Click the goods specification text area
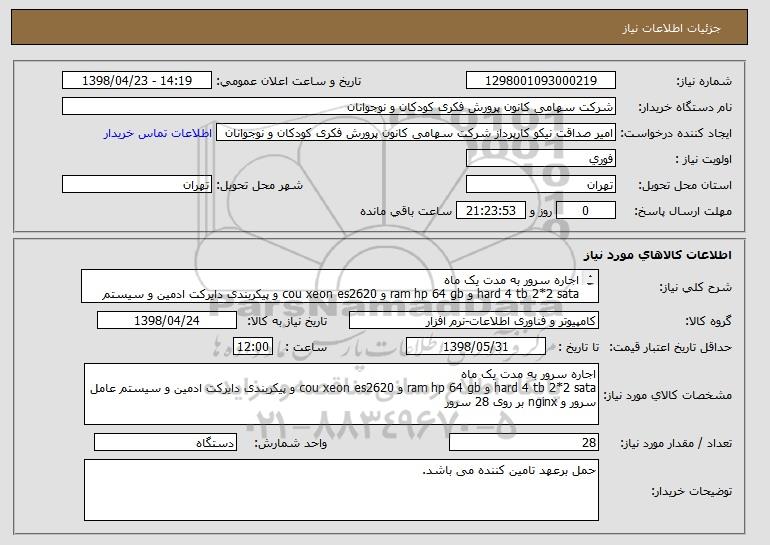Image resolution: width=770 pixels, height=545 pixels. point(341,394)
